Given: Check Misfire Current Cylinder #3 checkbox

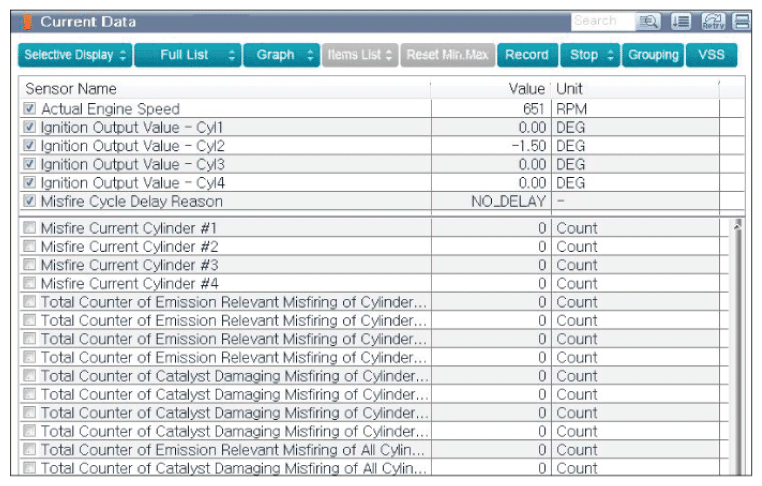Looking at the screenshot, I should [30, 264].
